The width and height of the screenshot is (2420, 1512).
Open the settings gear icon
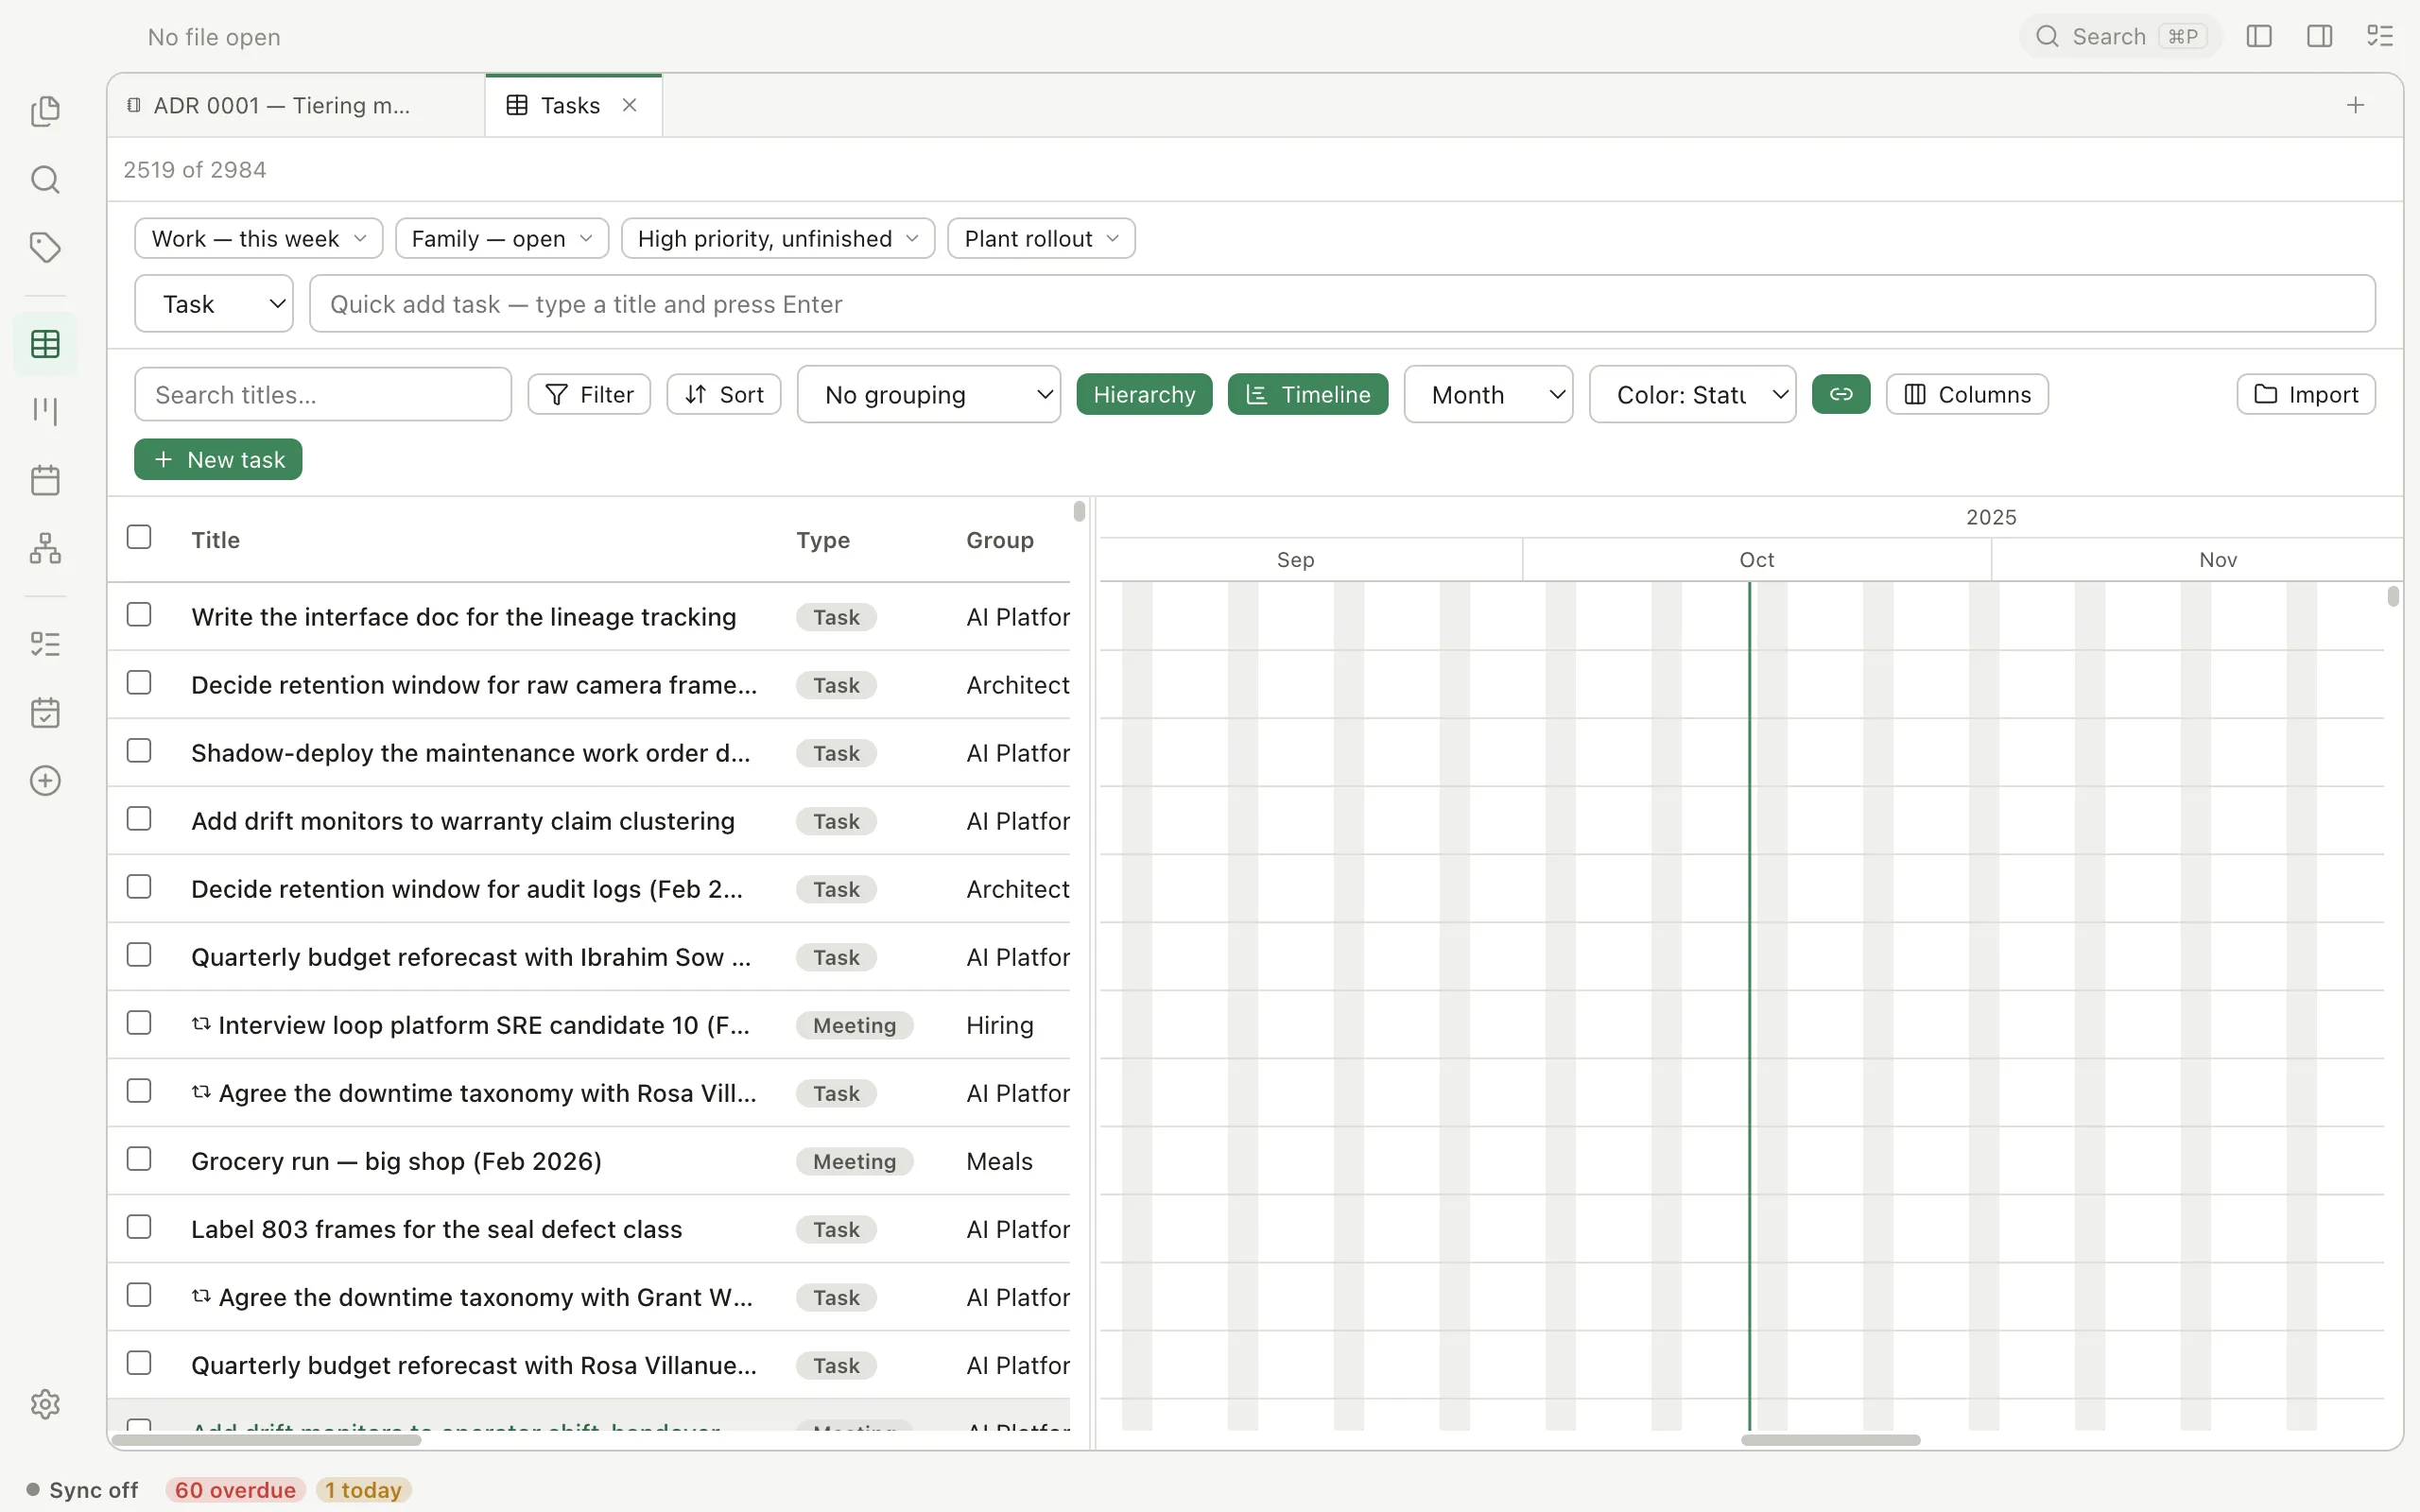[x=45, y=1404]
